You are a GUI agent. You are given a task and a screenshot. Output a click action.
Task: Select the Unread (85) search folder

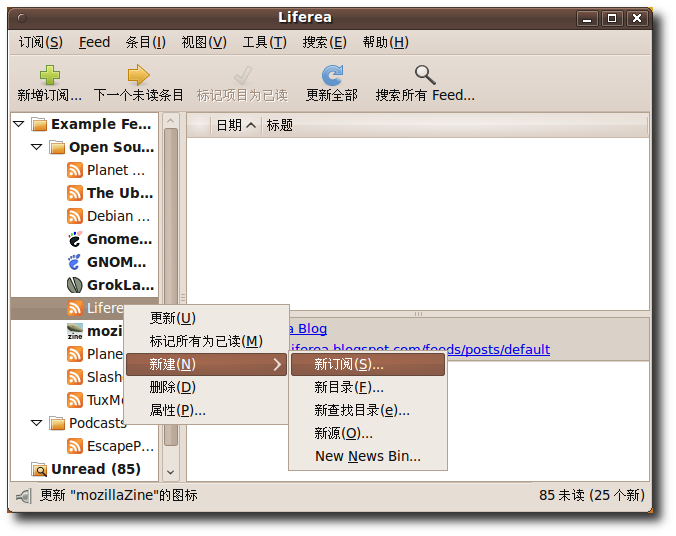(x=85, y=469)
